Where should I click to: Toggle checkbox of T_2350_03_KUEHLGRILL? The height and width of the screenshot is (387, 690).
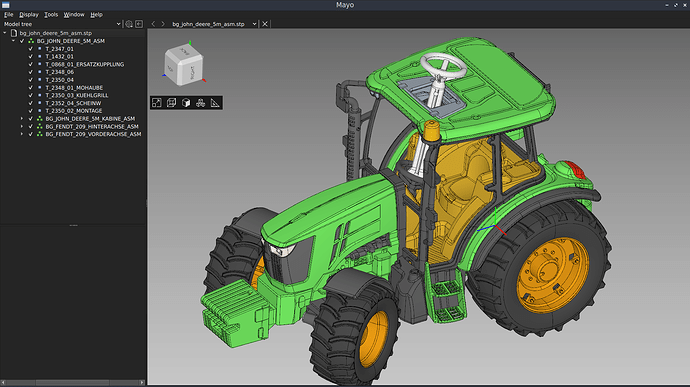[31, 95]
